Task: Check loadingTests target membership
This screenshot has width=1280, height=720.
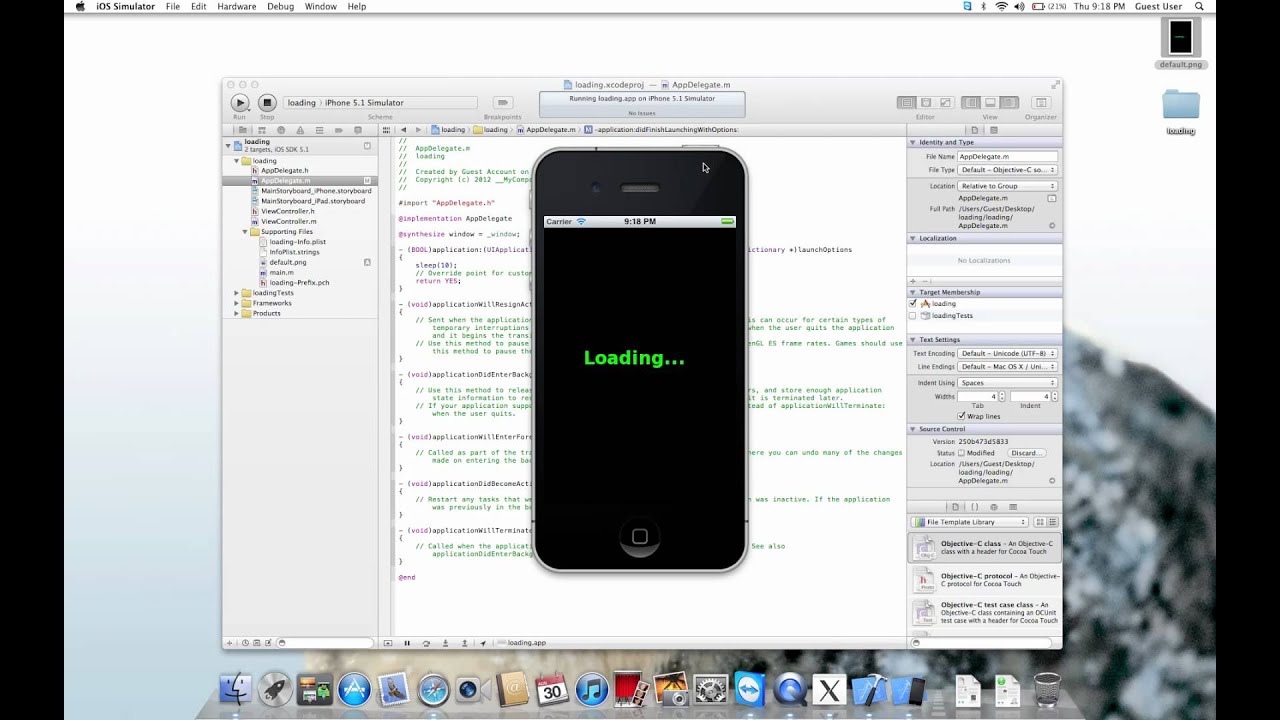Action: click(x=913, y=316)
